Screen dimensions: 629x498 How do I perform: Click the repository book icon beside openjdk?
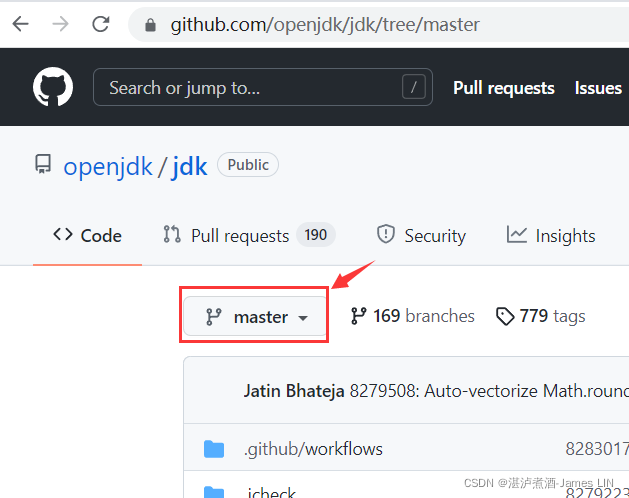43,164
